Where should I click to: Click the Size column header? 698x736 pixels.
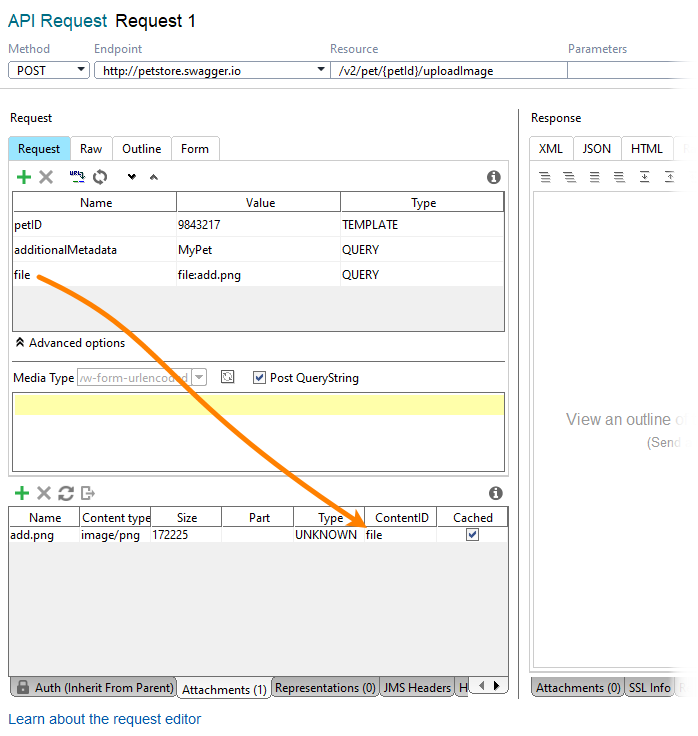point(186,517)
